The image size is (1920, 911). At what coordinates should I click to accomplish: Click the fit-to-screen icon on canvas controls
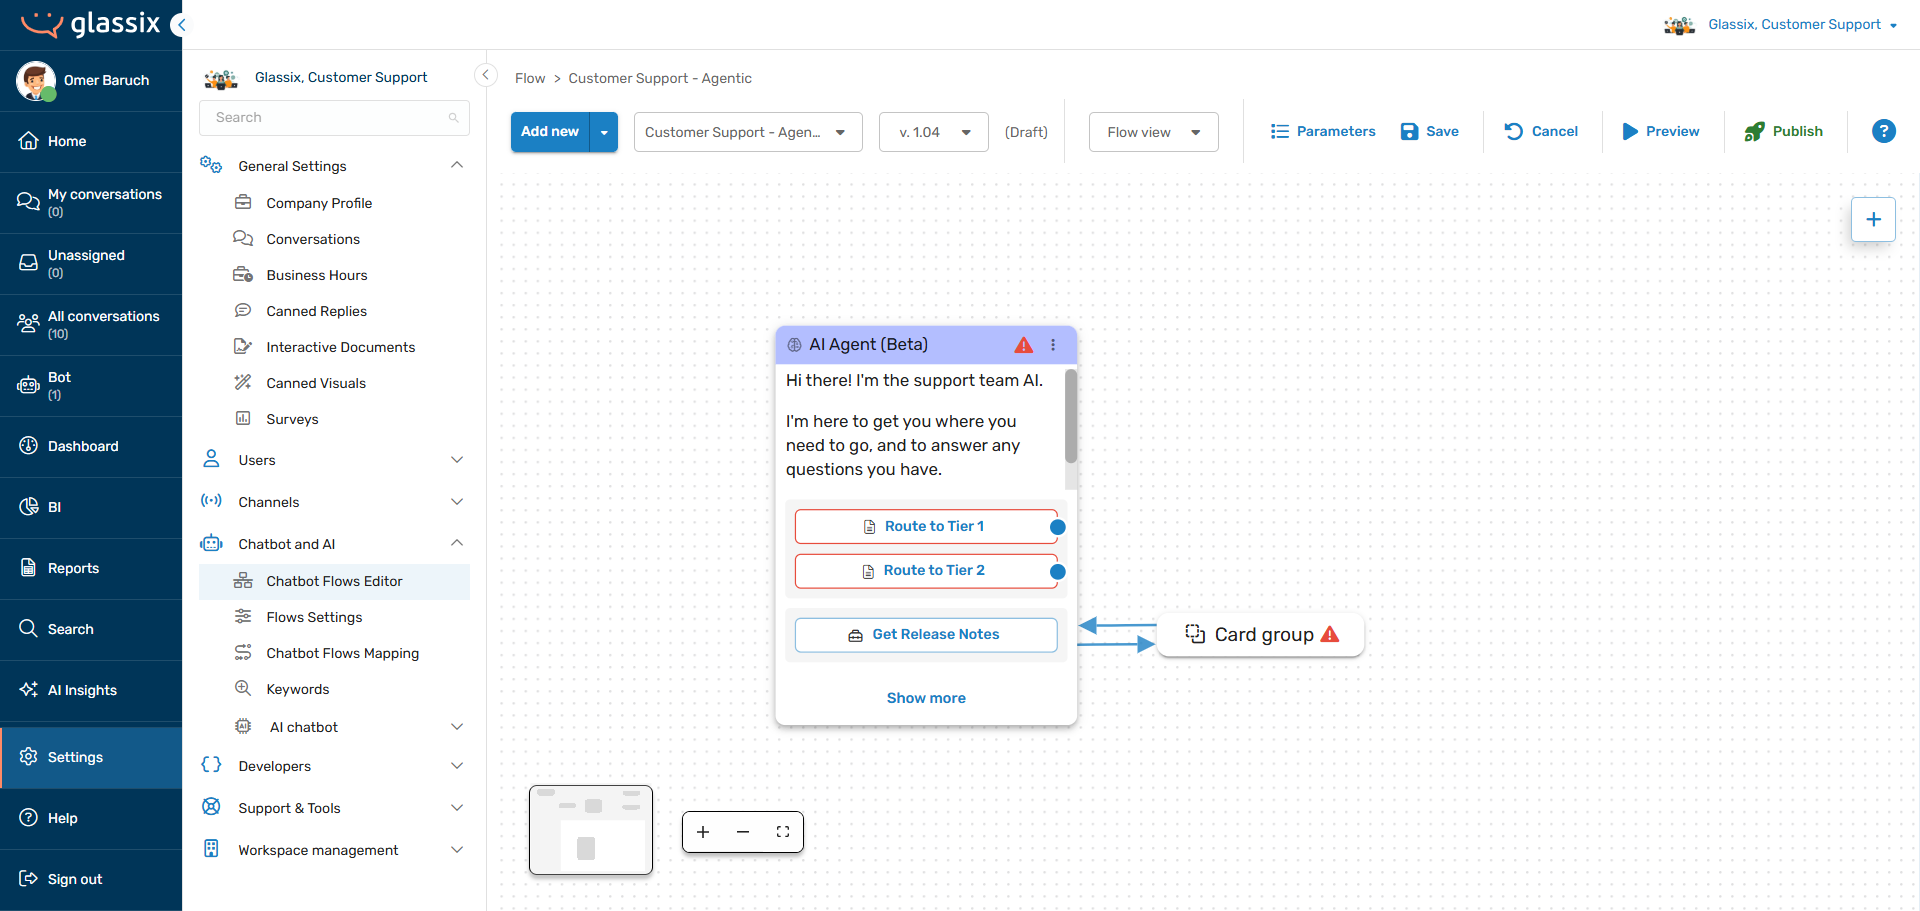click(x=783, y=832)
